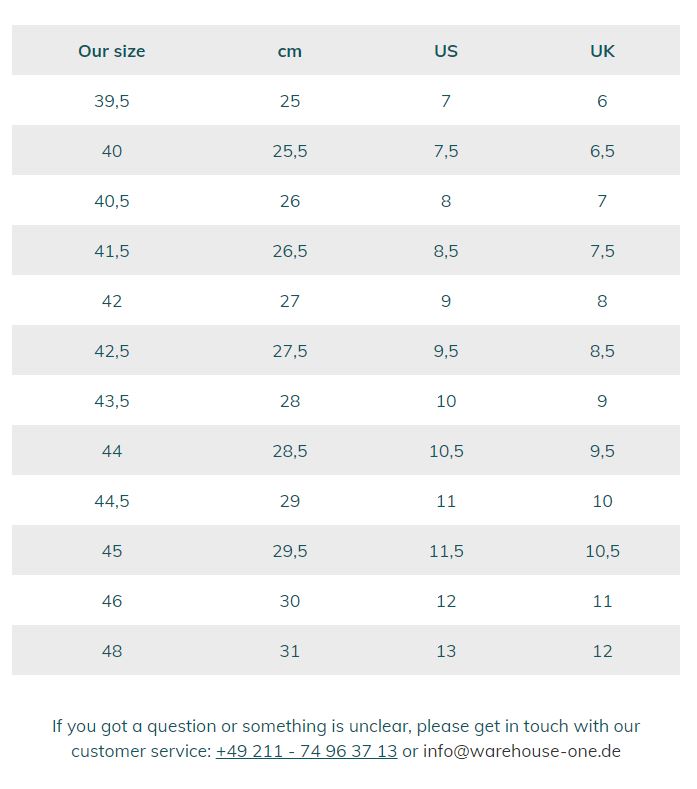Click the 29,5 cm cell
Image resolution: width=697 pixels, height=789 pixels.
tap(290, 551)
